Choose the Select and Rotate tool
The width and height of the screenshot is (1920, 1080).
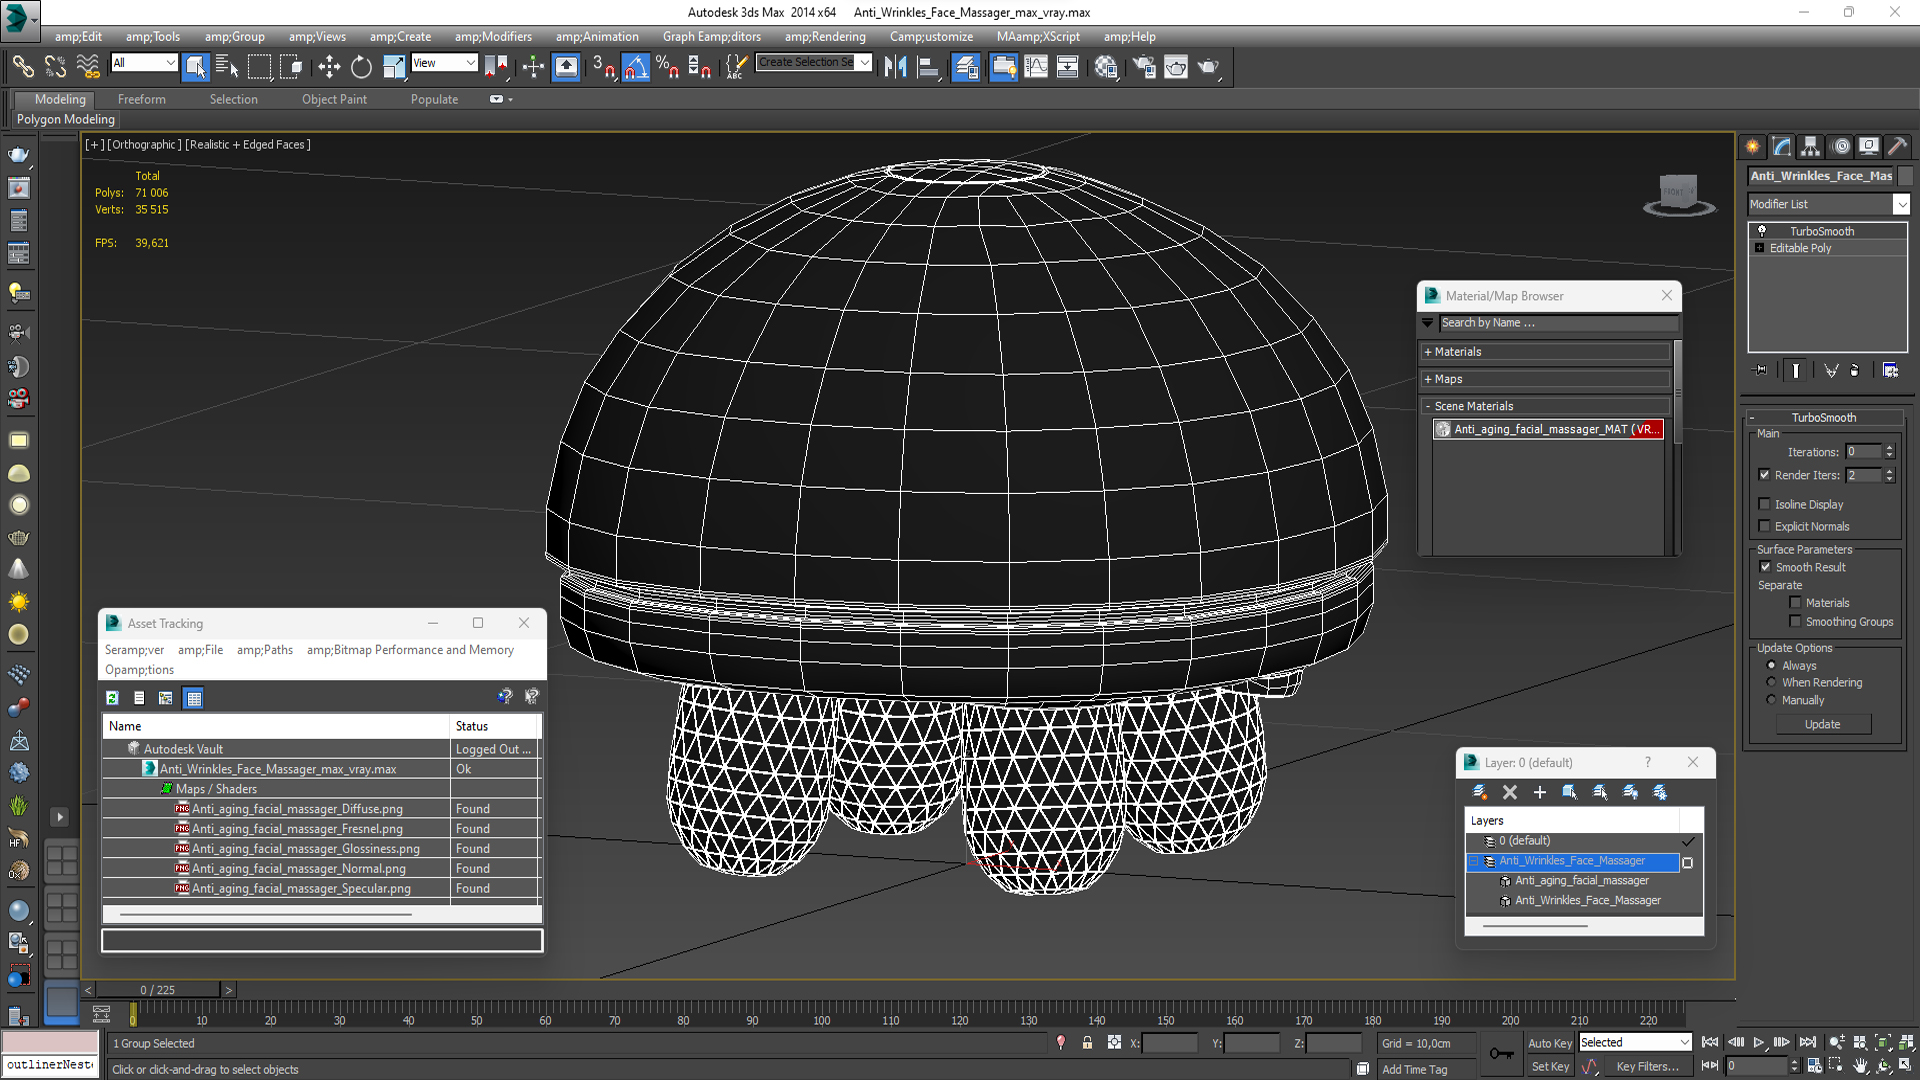tap(361, 67)
